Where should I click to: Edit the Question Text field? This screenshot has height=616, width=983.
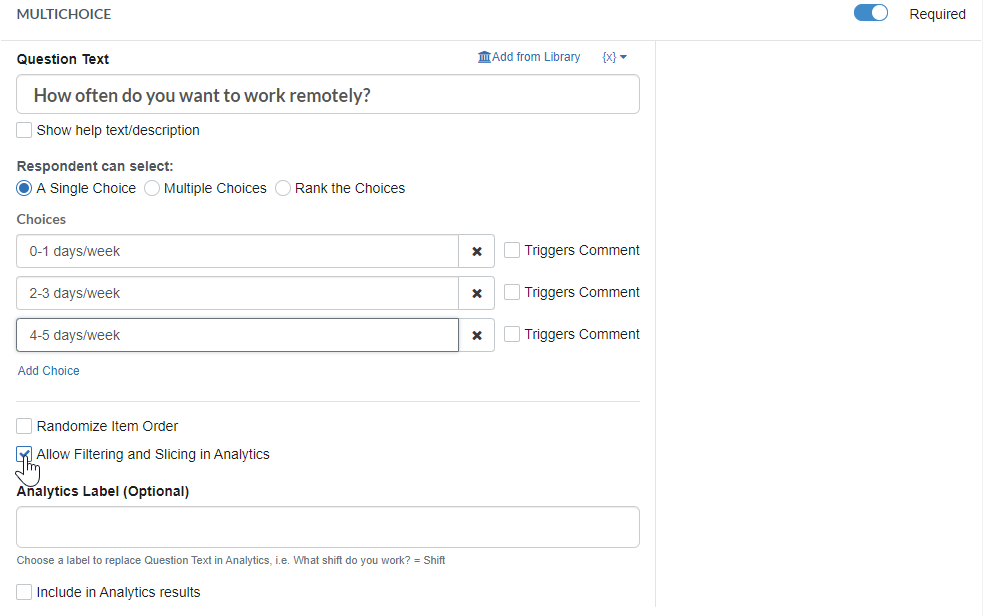328,95
